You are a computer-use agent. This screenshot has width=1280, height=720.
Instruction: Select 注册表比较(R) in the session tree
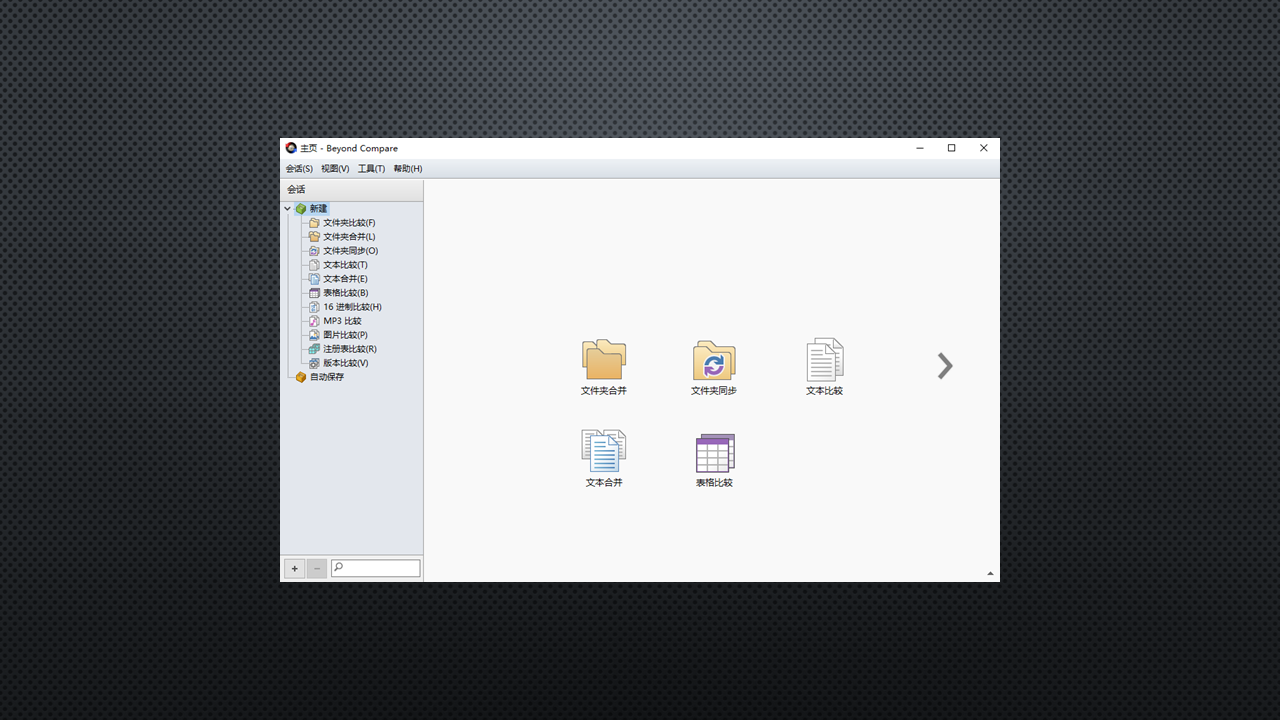click(349, 349)
